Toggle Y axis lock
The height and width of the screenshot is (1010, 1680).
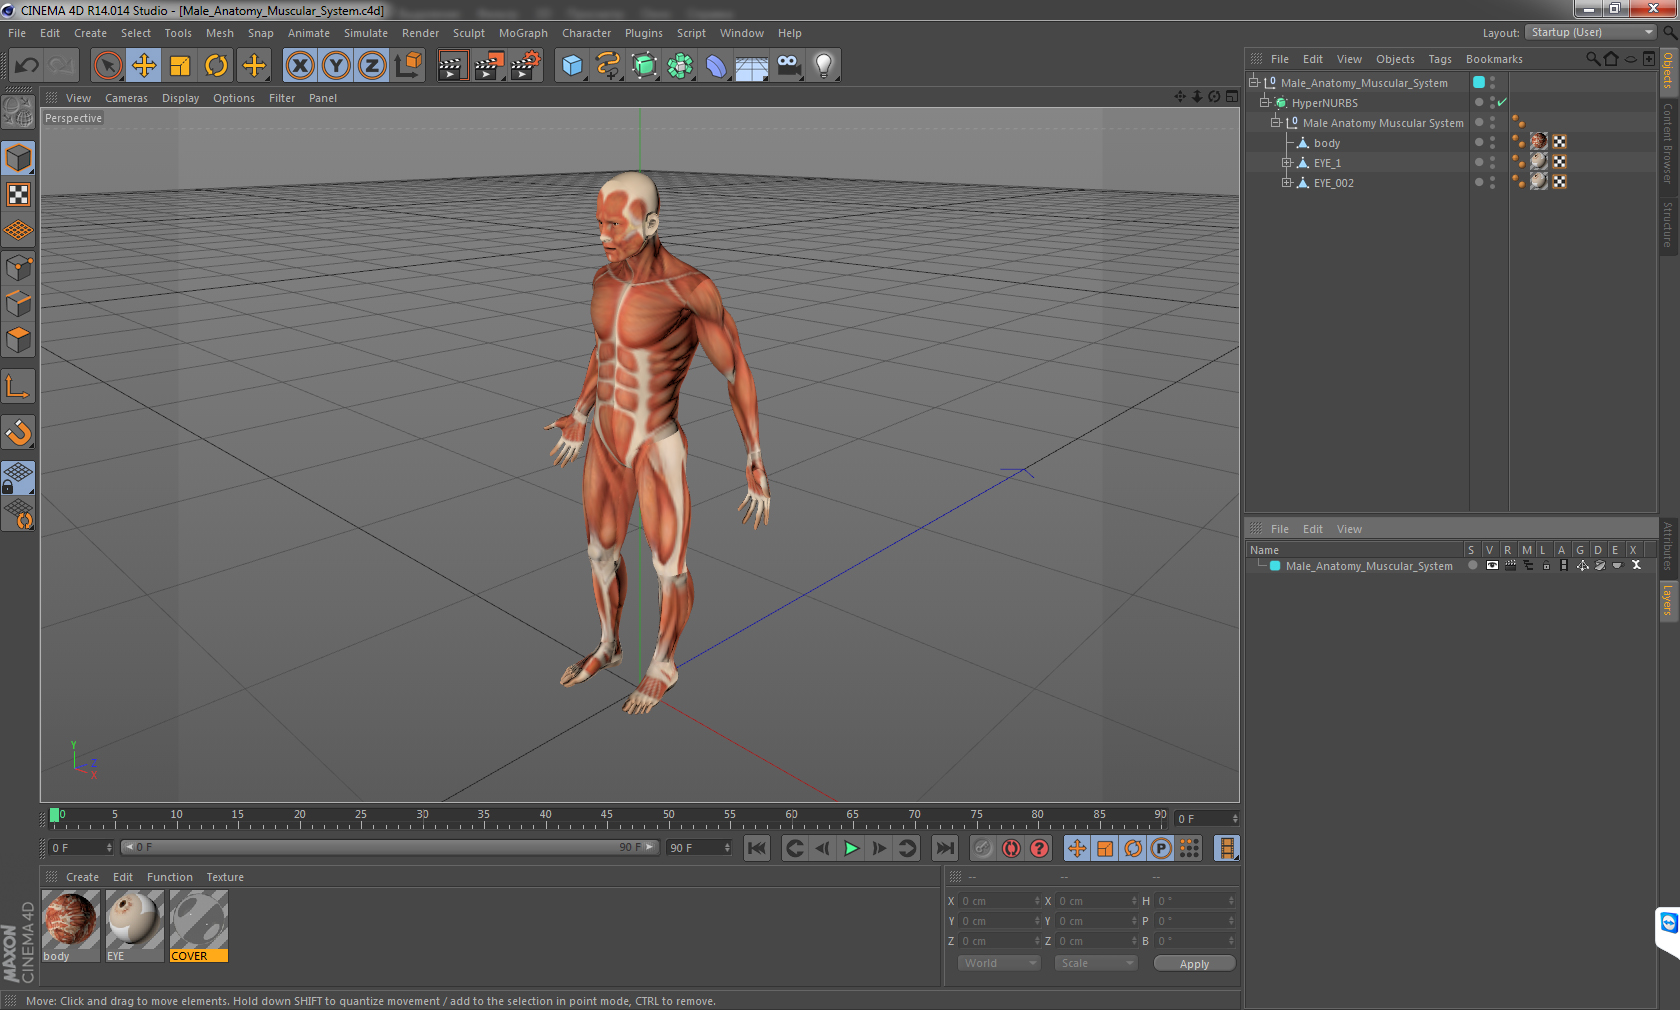tap(336, 66)
